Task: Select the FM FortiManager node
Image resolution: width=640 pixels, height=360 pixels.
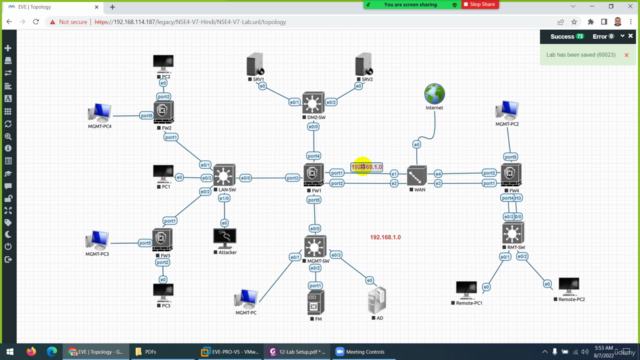Action: click(x=316, y=302)
